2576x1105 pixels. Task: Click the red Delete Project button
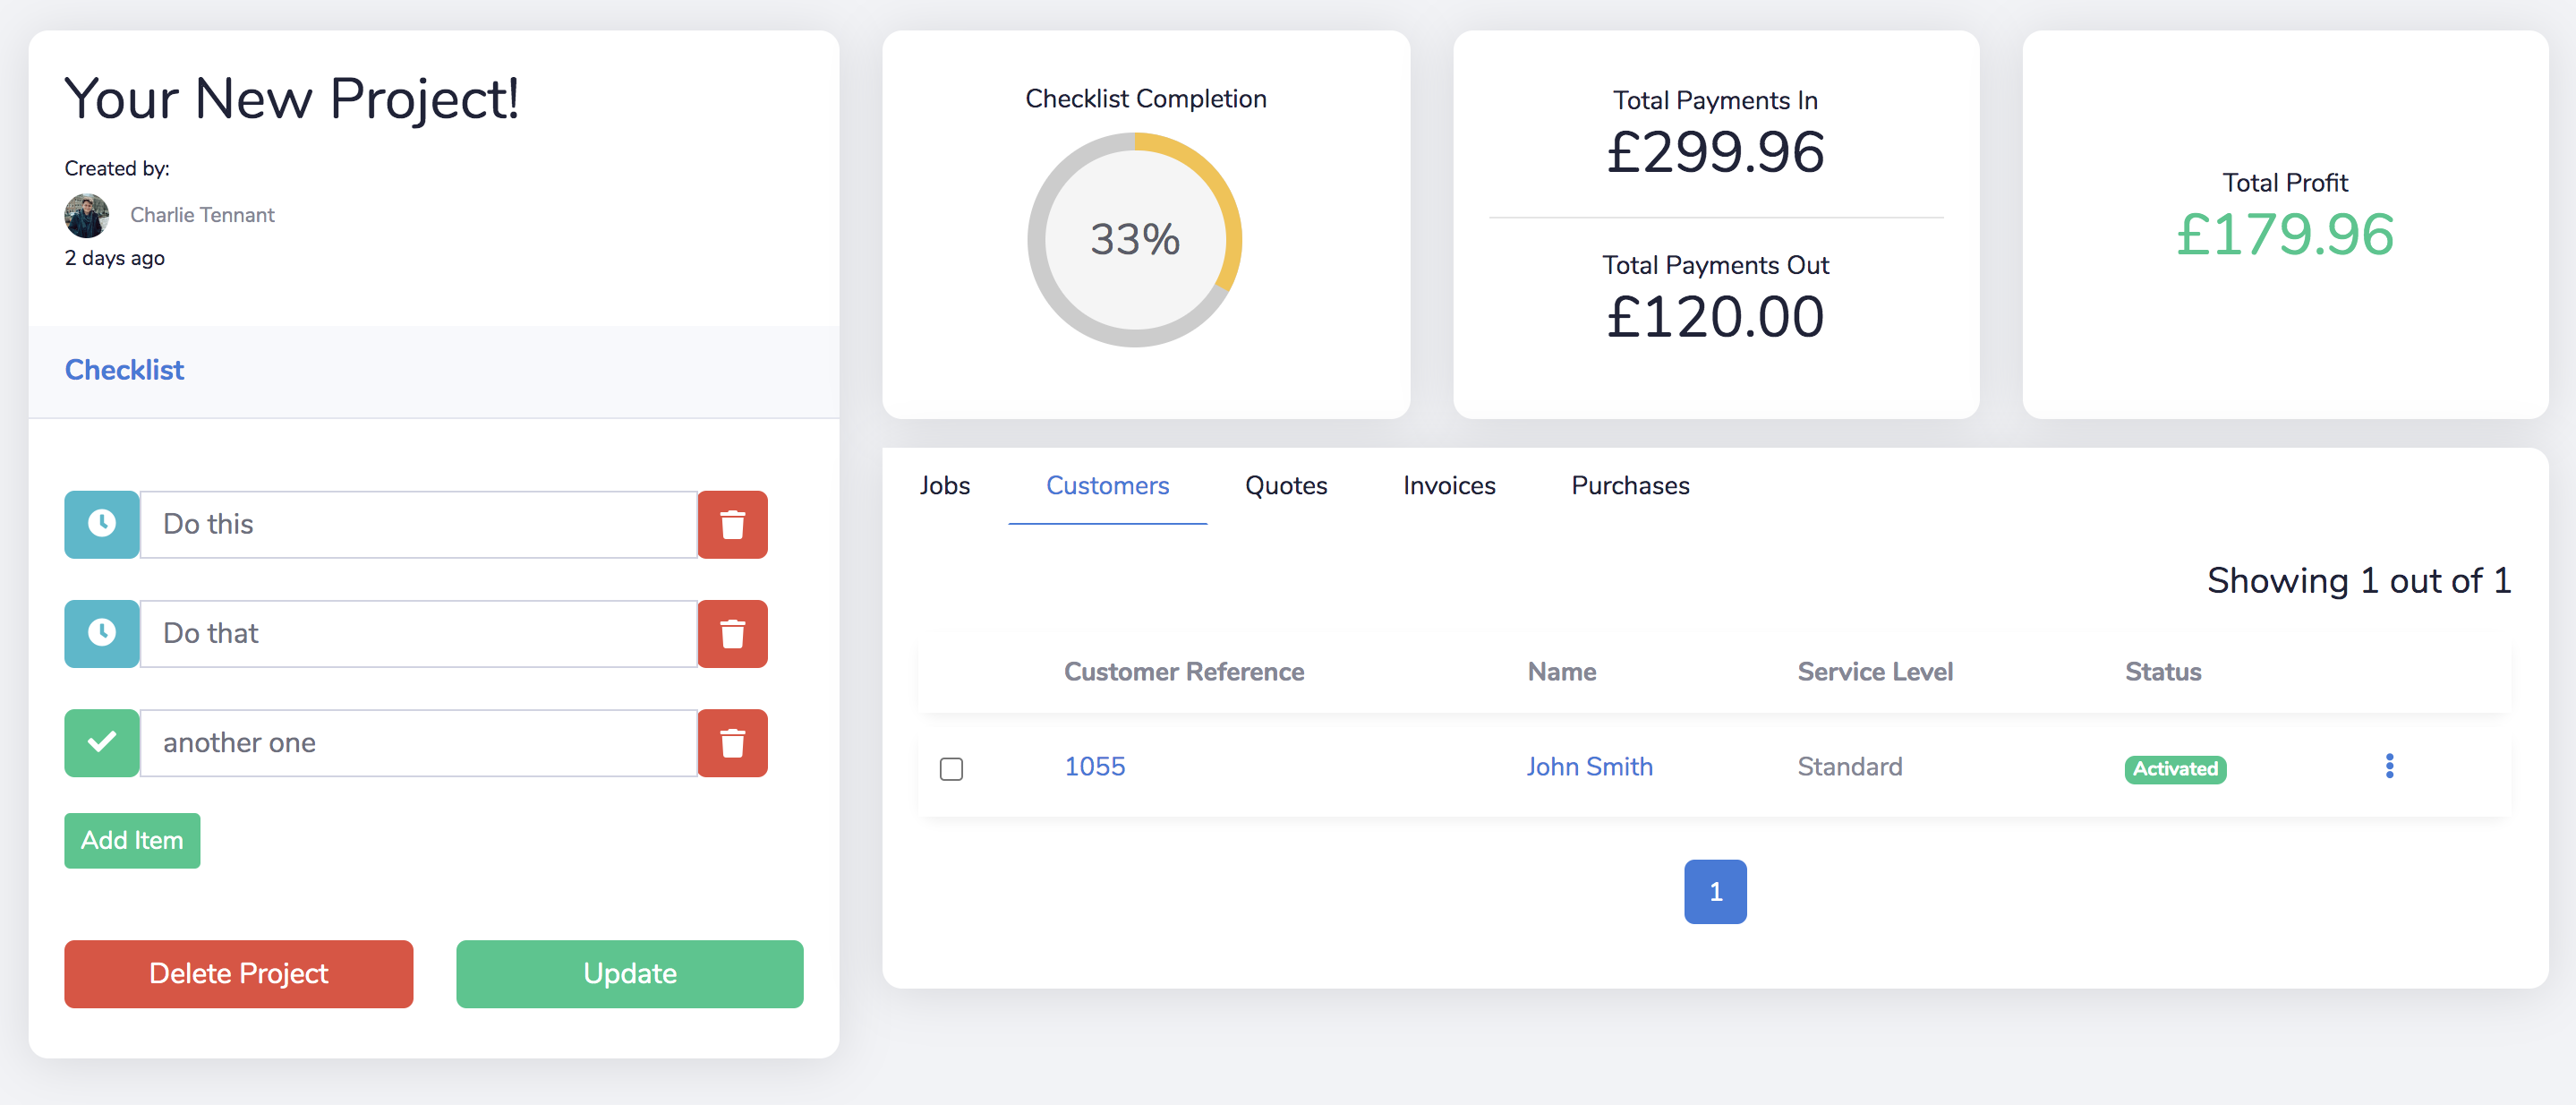238,973
